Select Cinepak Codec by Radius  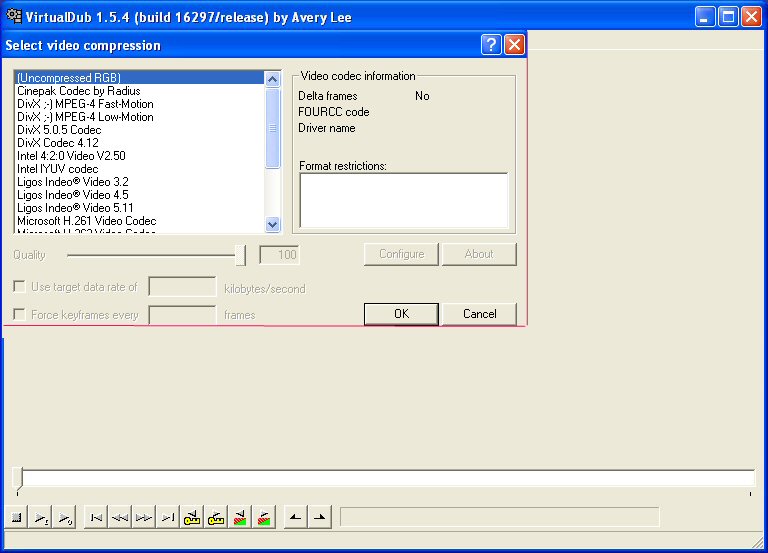pos(140,91)
